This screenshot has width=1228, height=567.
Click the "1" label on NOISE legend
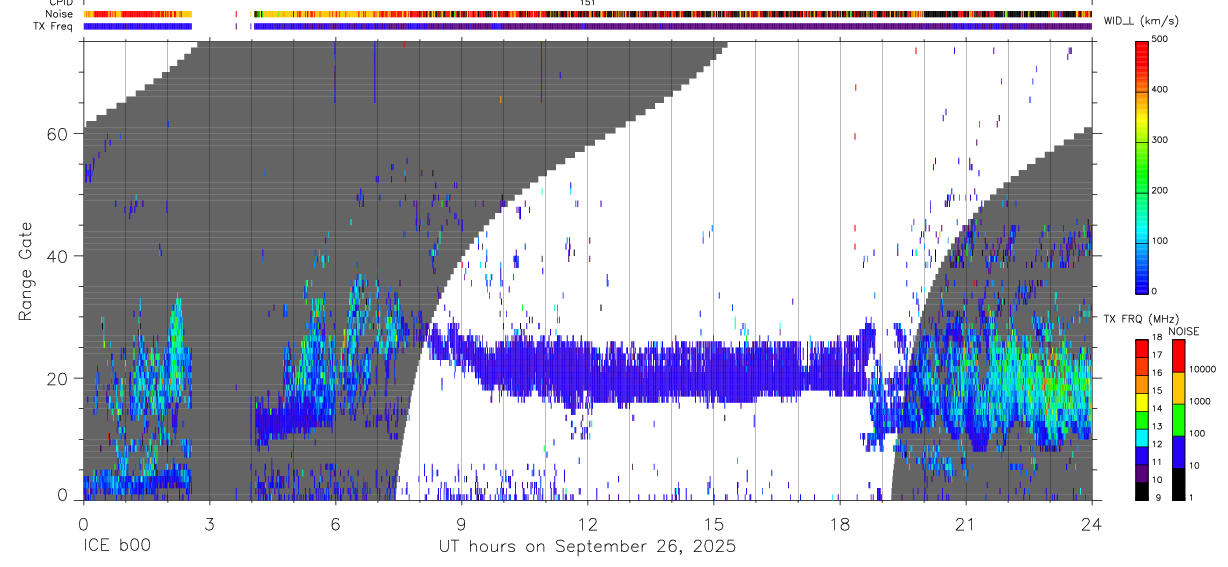1192,497
